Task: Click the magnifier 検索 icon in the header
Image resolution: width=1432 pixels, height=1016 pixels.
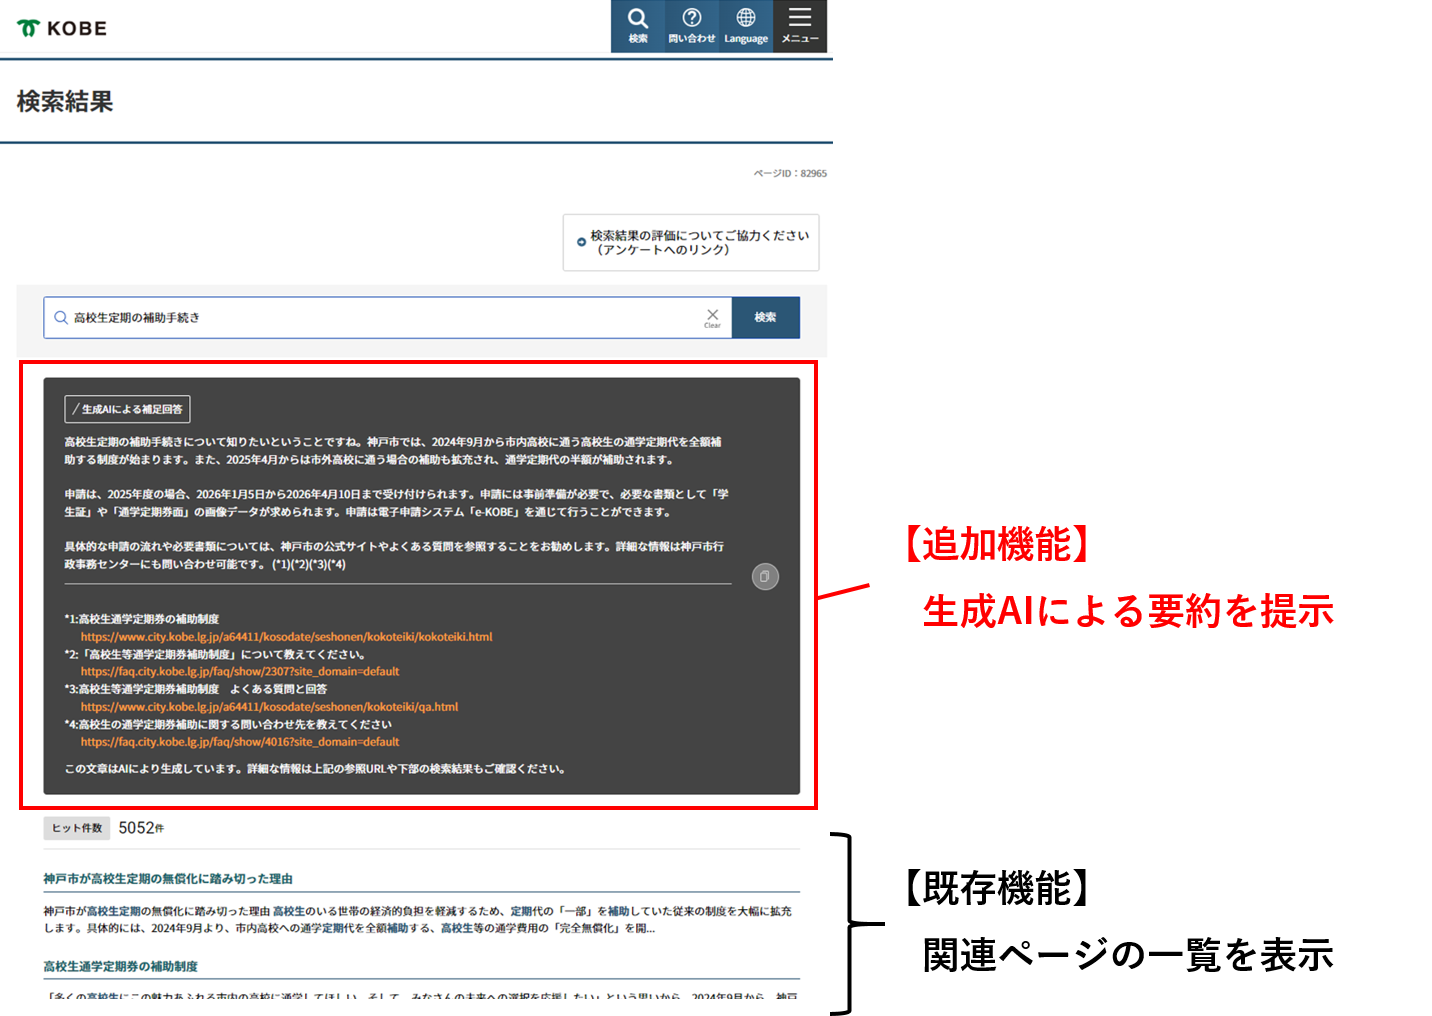Action: (637, 25)
